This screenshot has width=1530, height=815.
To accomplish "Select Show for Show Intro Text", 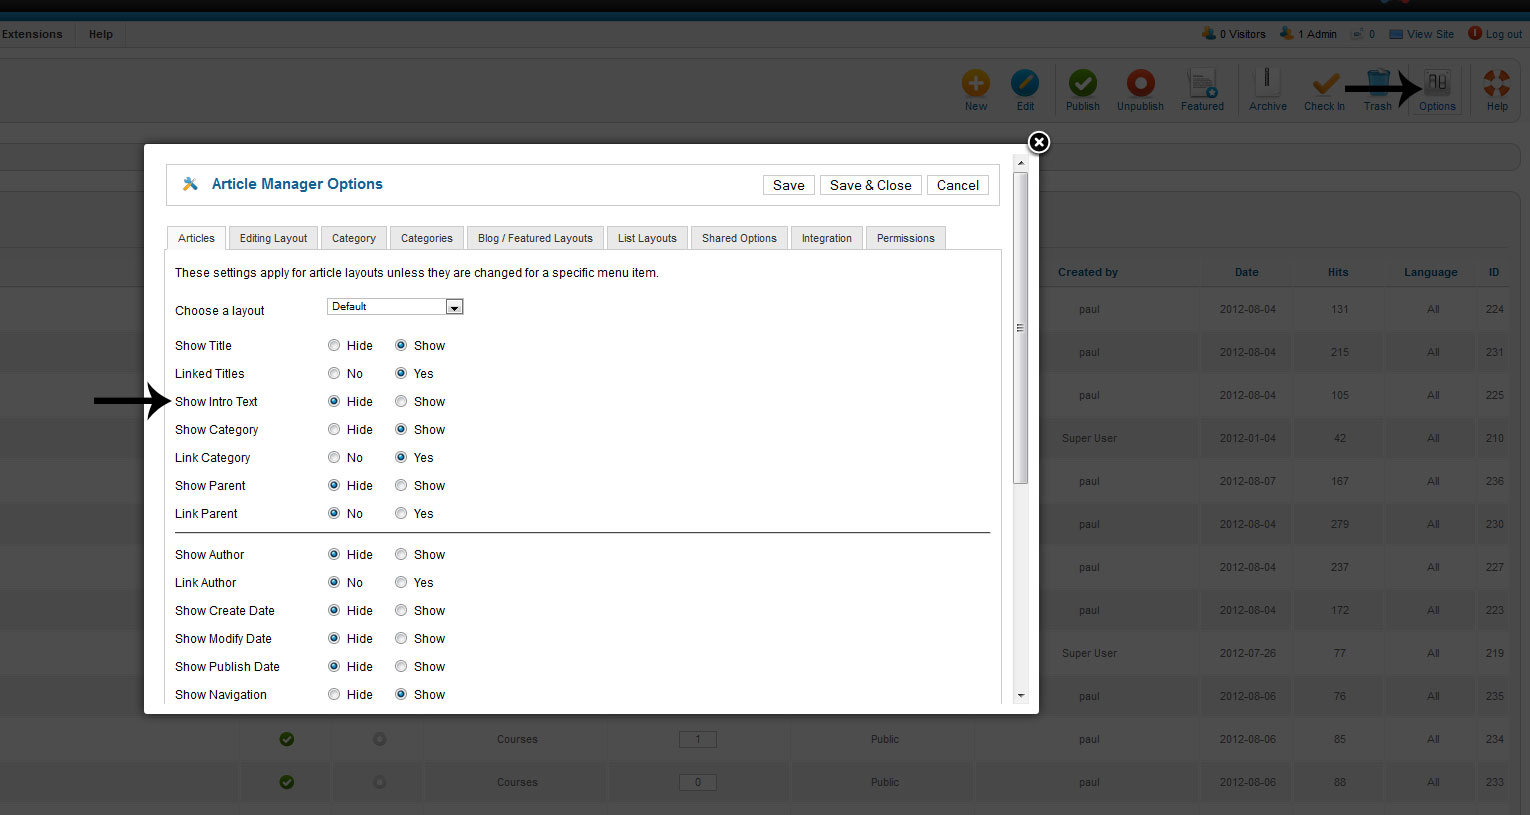I will pos(401,401).
